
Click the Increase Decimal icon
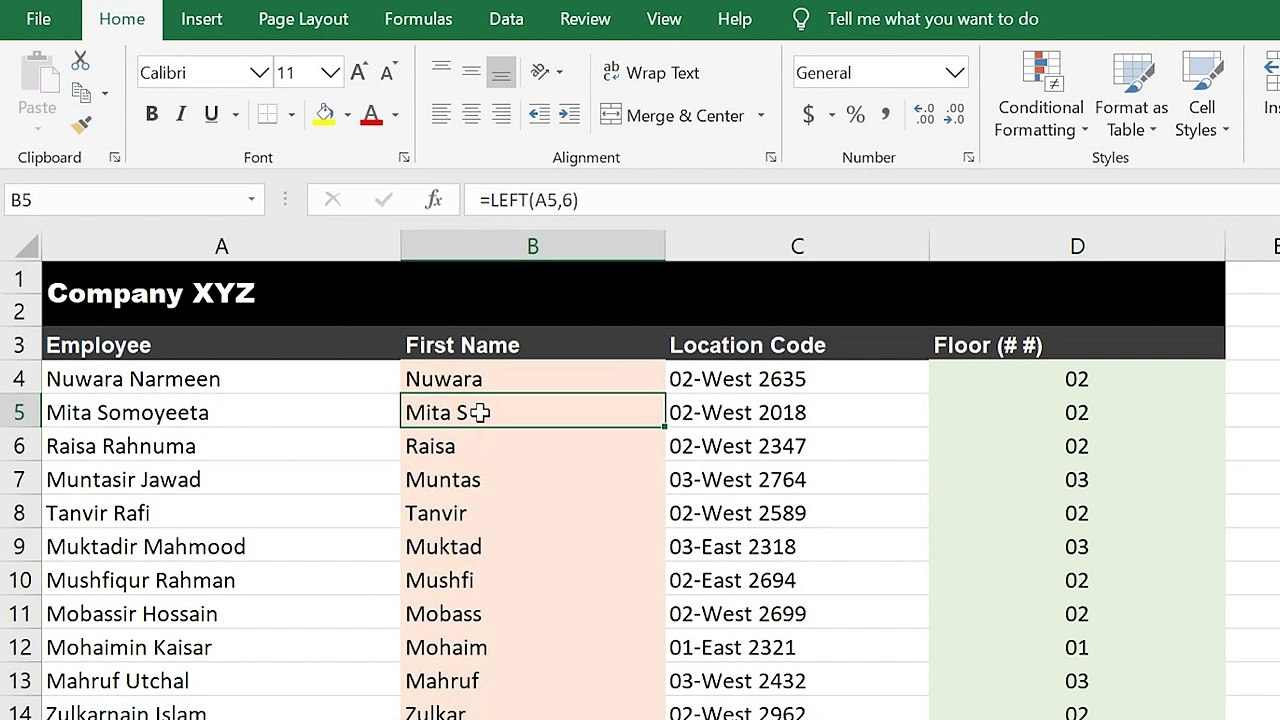[924, 115]
